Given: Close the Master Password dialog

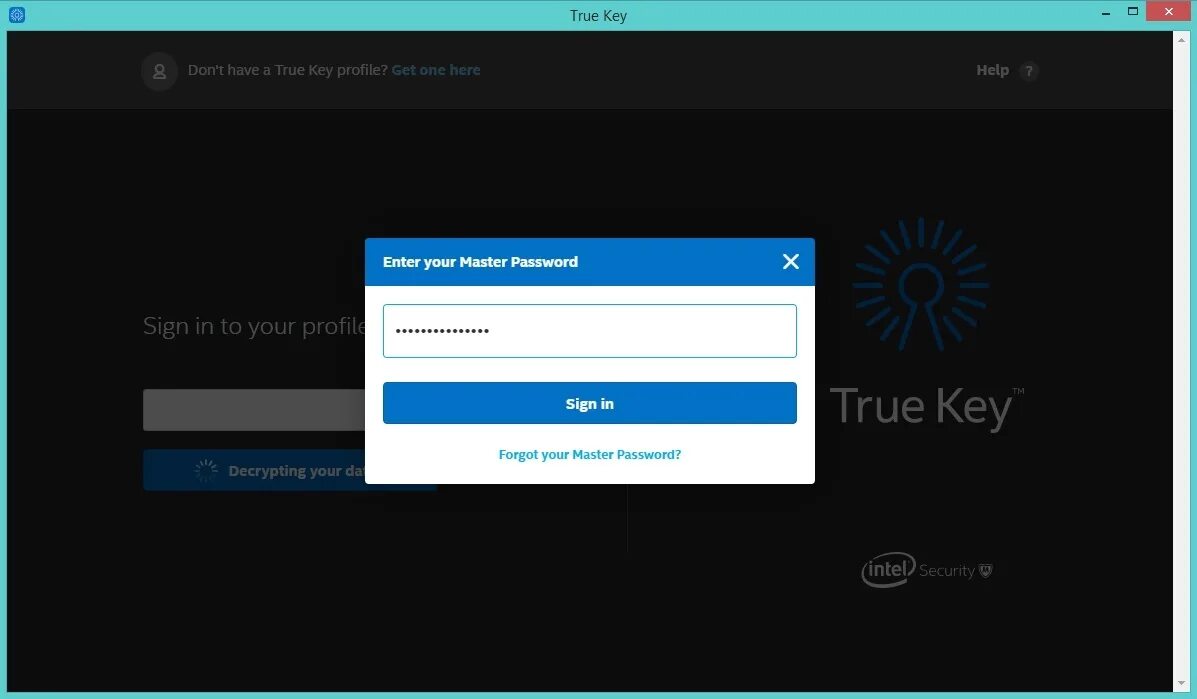Looking at the screenshot, I should pyautogui.click(x=791, y=262).
